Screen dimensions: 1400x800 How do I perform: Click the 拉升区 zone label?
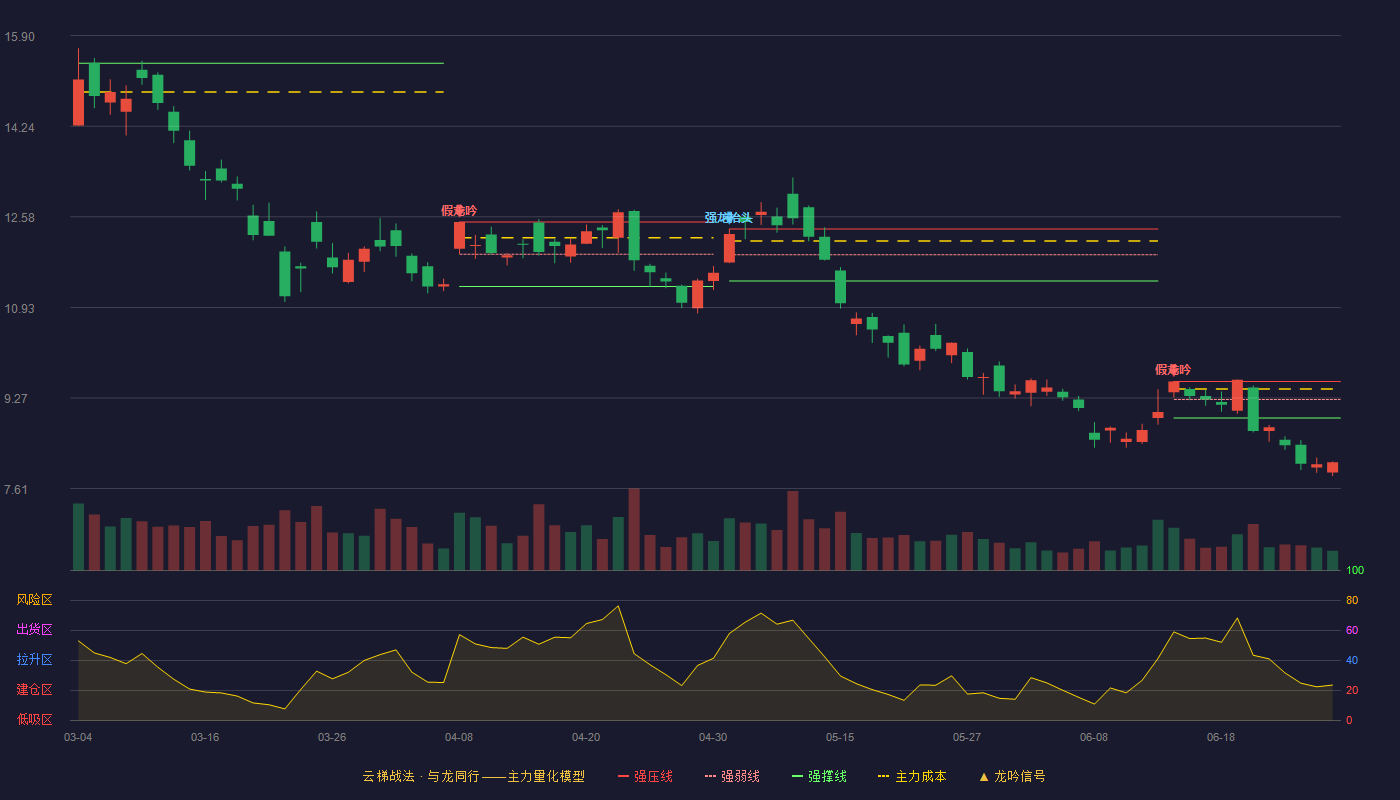pyautogui.click(x=34, y=660)
